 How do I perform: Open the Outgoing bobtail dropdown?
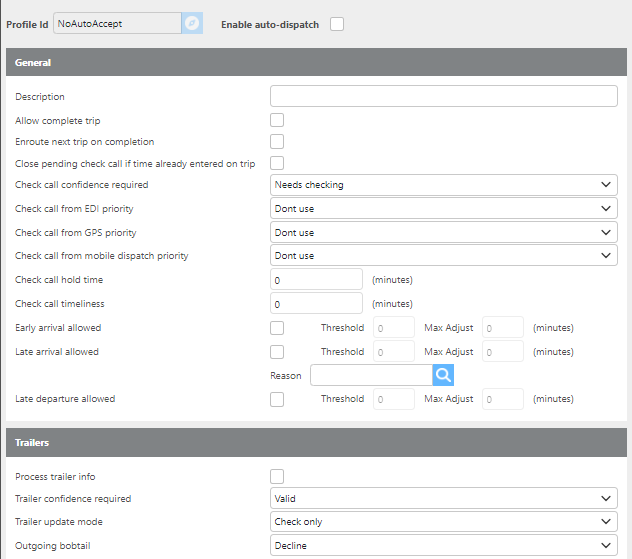pyautogui.click(x=444, y=545)
